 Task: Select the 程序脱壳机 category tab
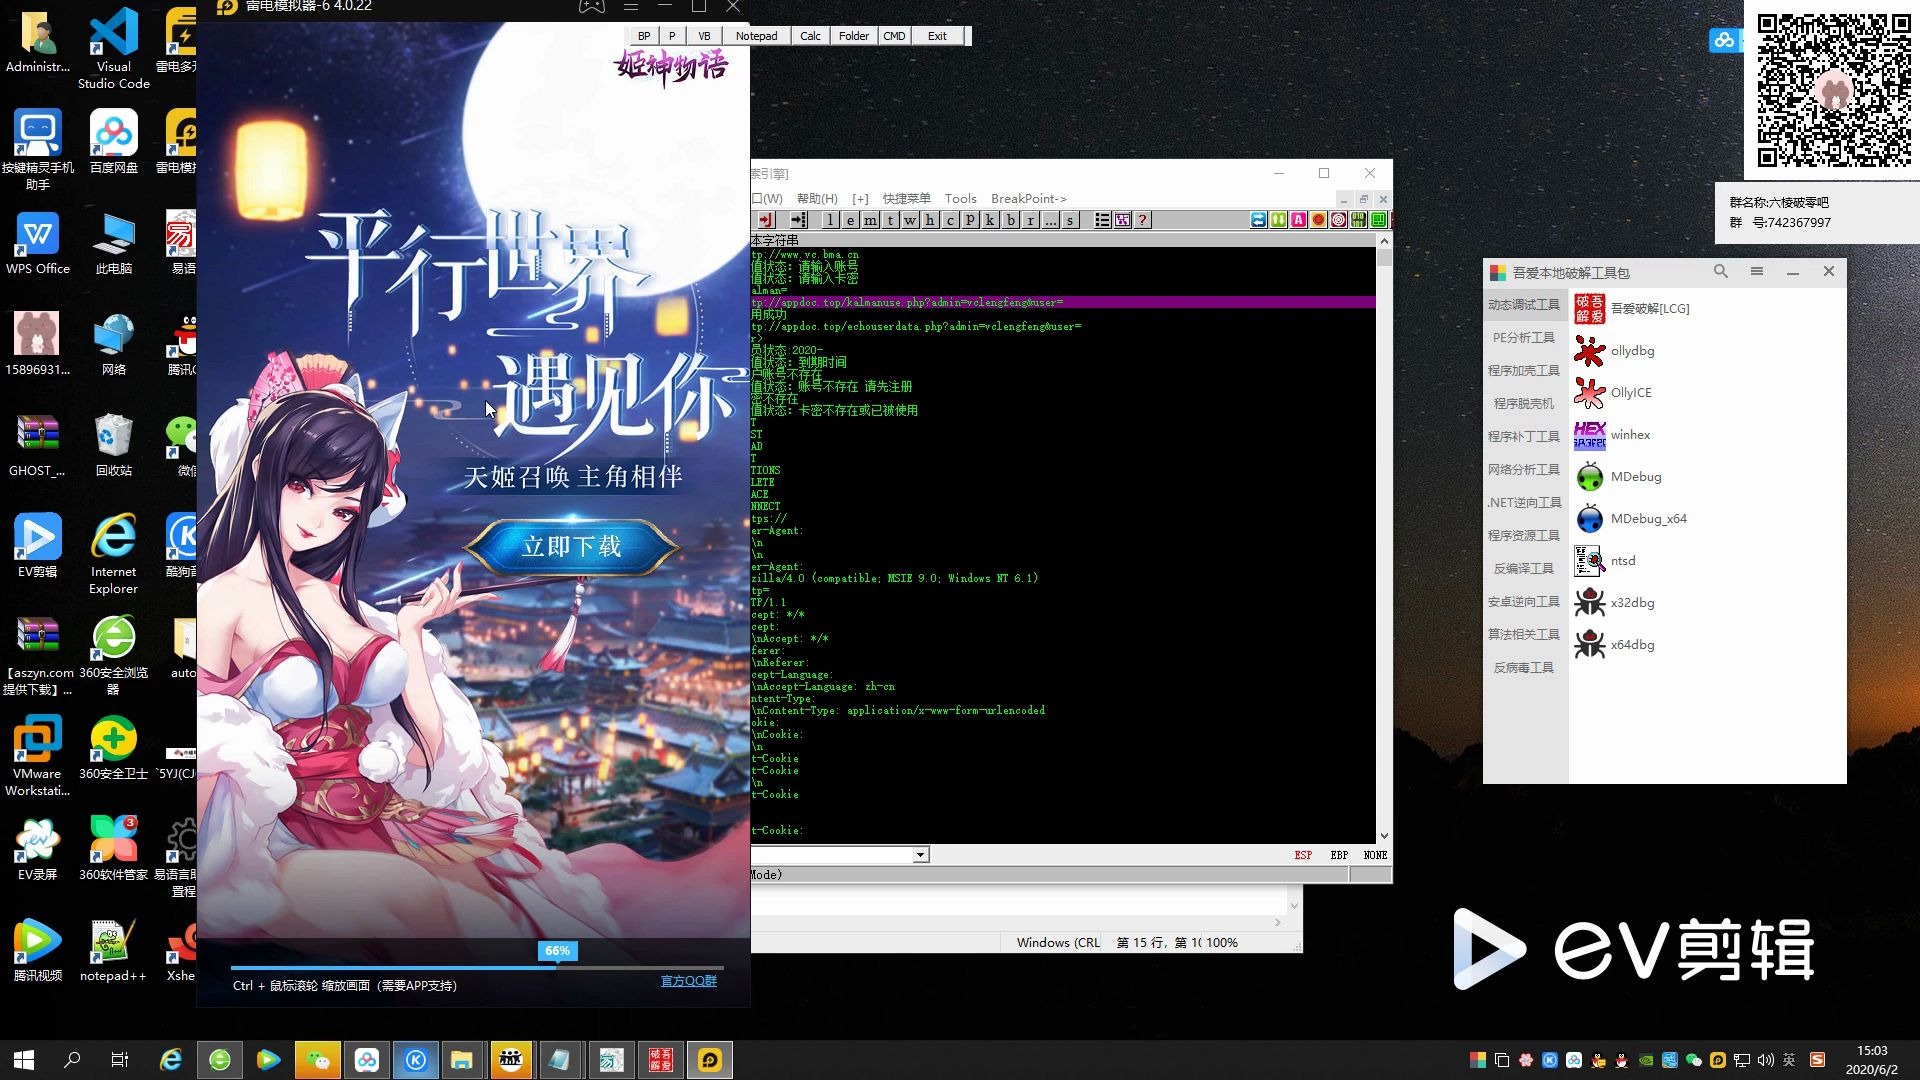point(1524,404)
